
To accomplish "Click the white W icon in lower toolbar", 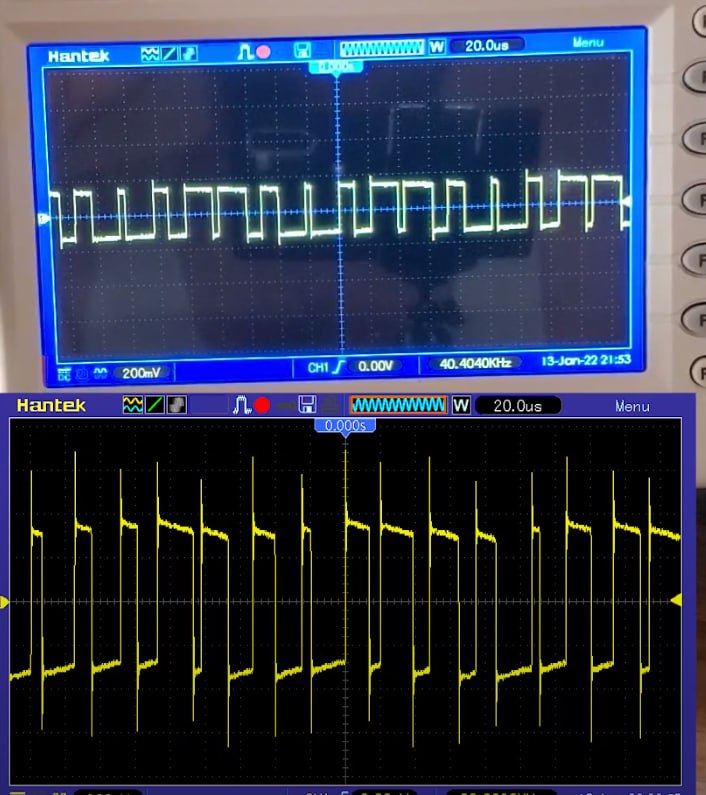I will click(x=461, y=405).
